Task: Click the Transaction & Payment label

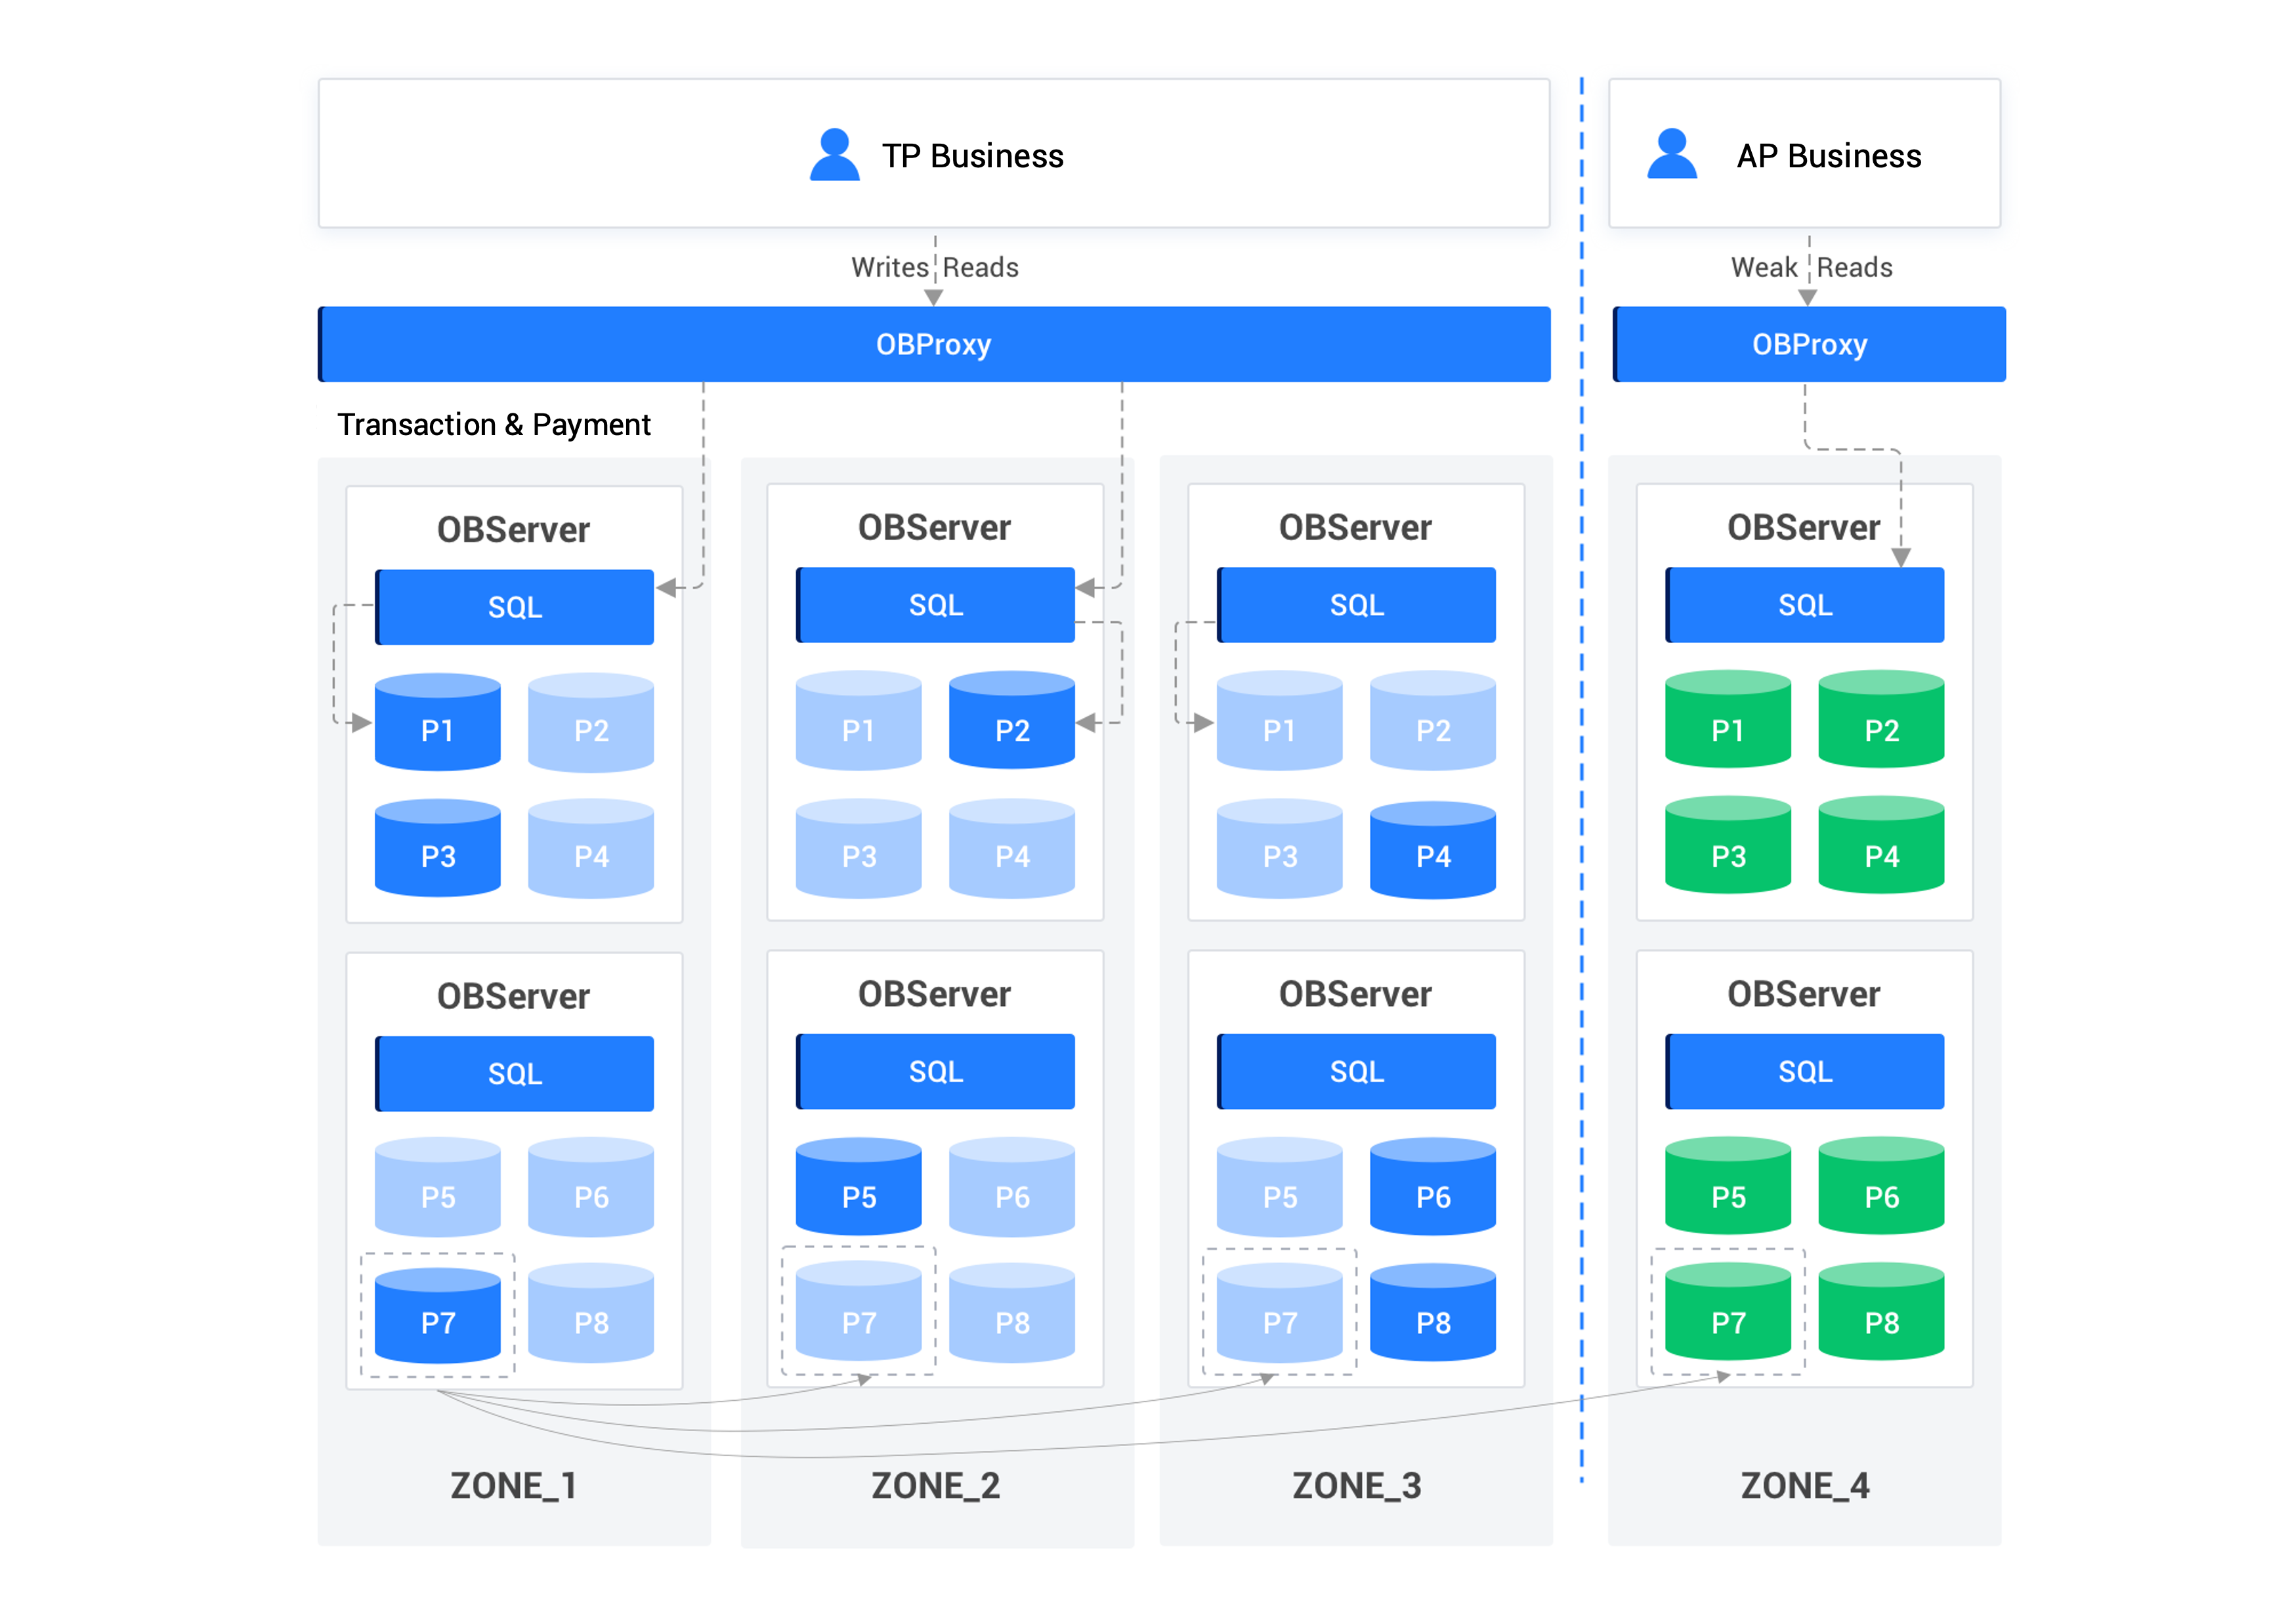Action: tap(494, 424)
